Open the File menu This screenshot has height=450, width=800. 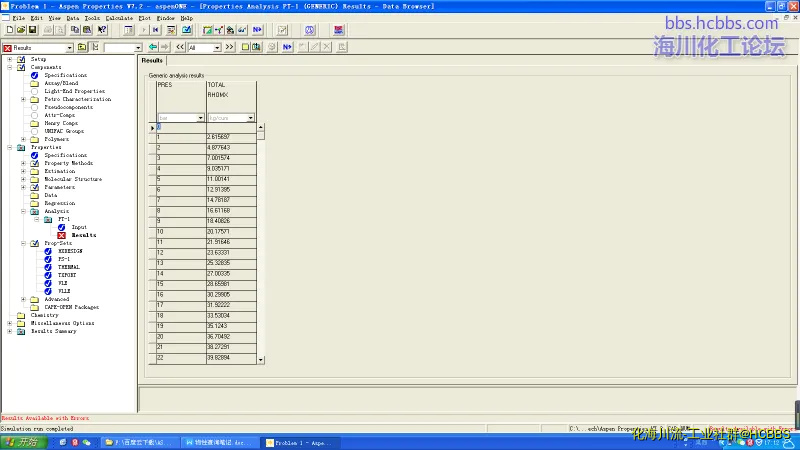tap(18, 18)
